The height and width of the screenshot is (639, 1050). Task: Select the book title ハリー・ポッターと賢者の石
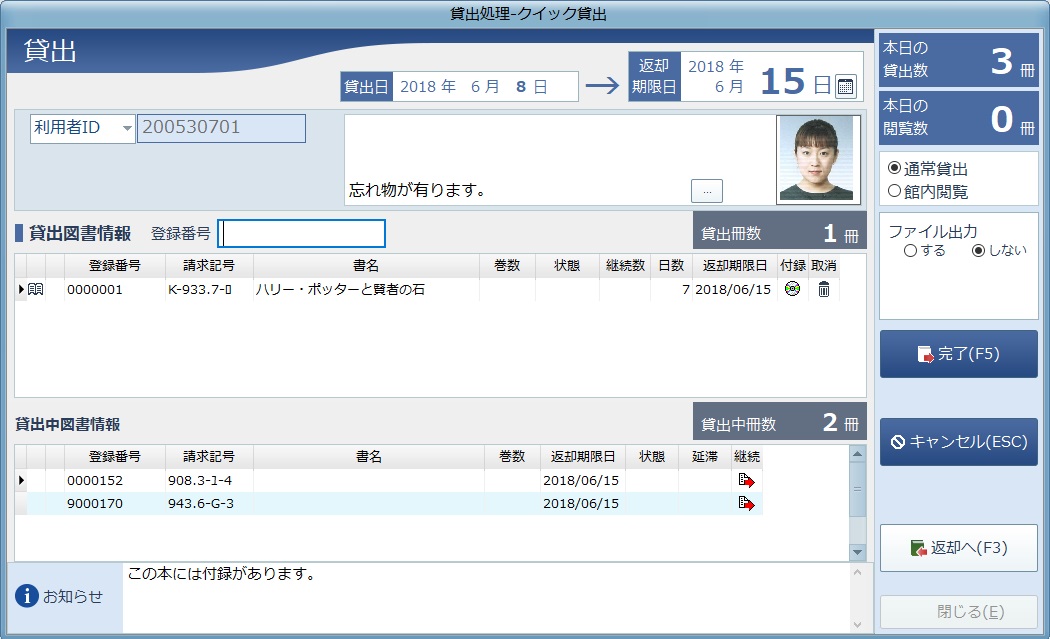340,289
